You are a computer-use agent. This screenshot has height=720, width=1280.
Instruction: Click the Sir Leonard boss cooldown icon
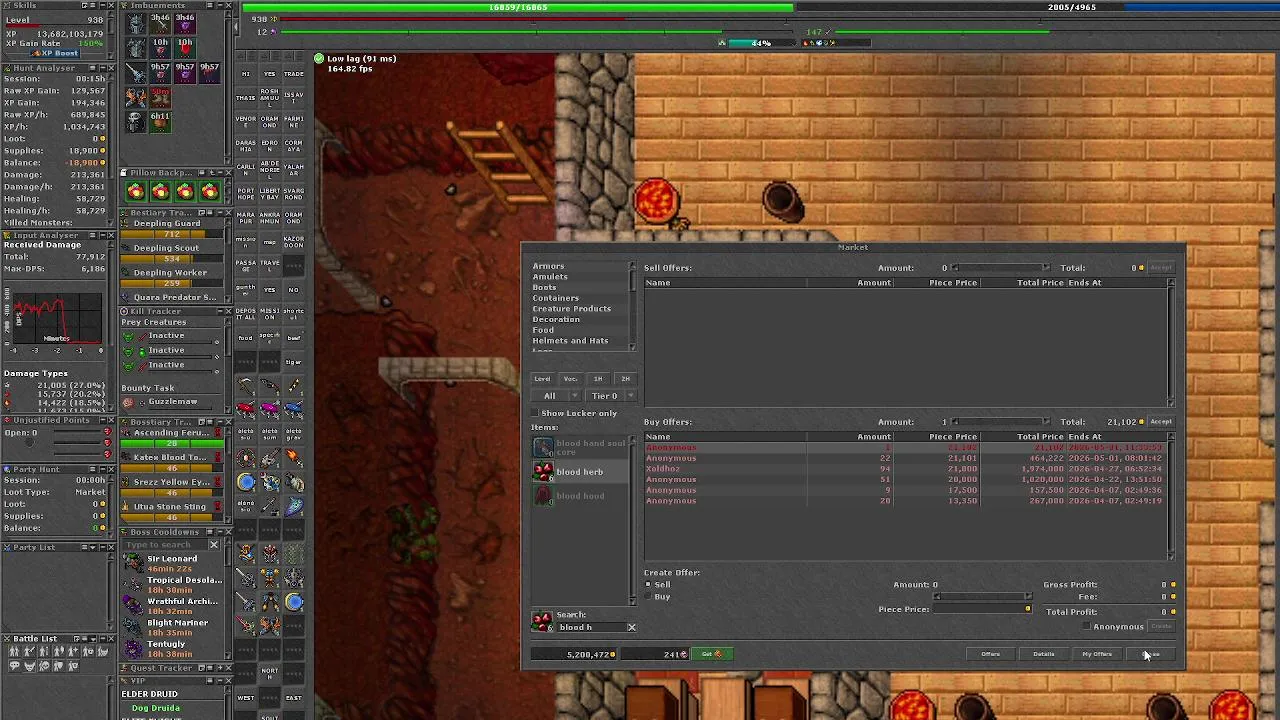pos(133,563)
